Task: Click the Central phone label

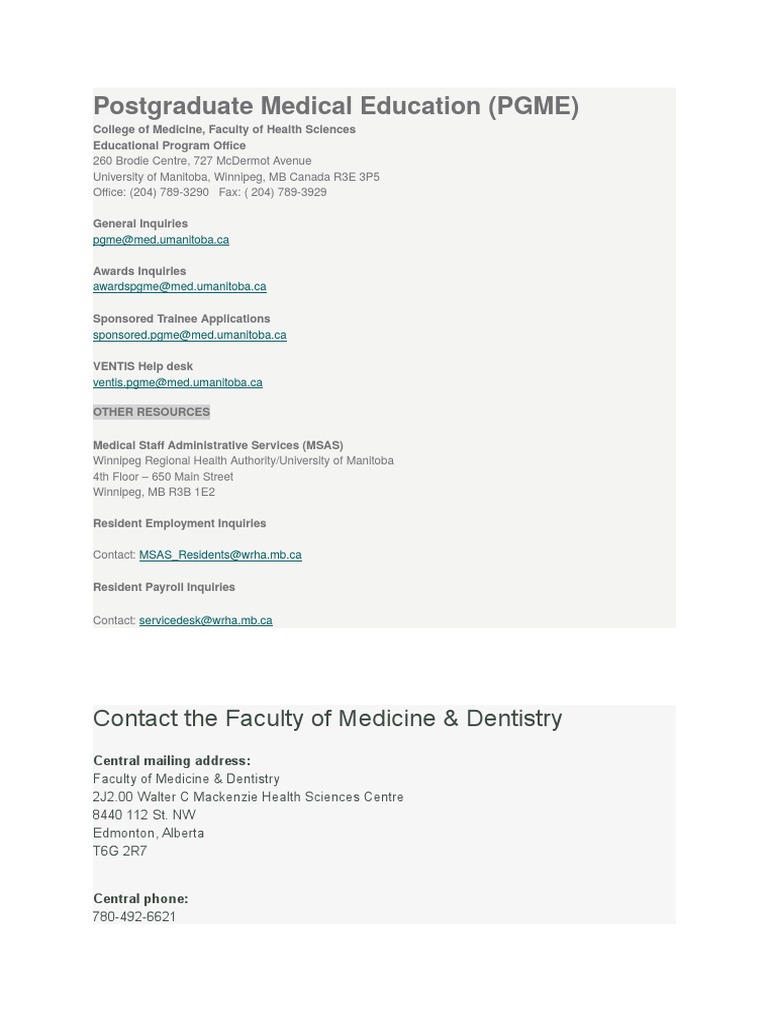Action: click(x=140, y=899)
